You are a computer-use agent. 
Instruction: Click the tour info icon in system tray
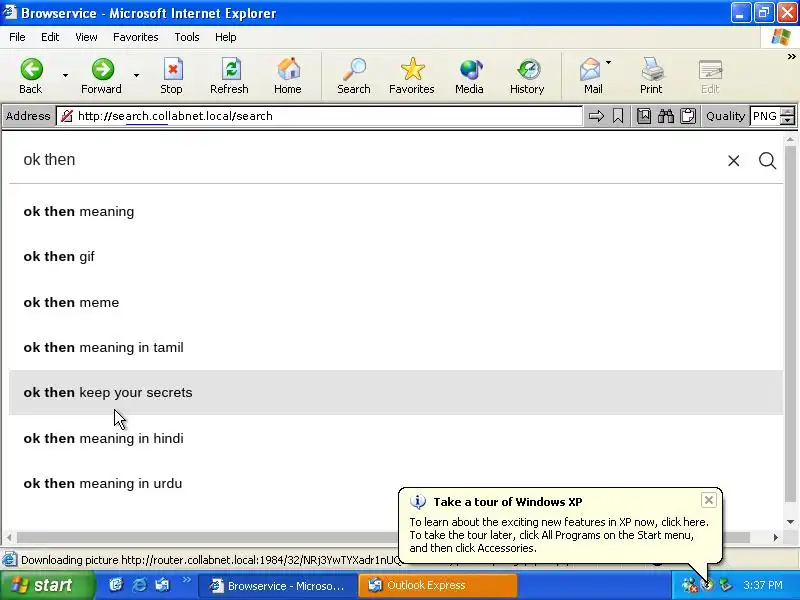[707, 585]
